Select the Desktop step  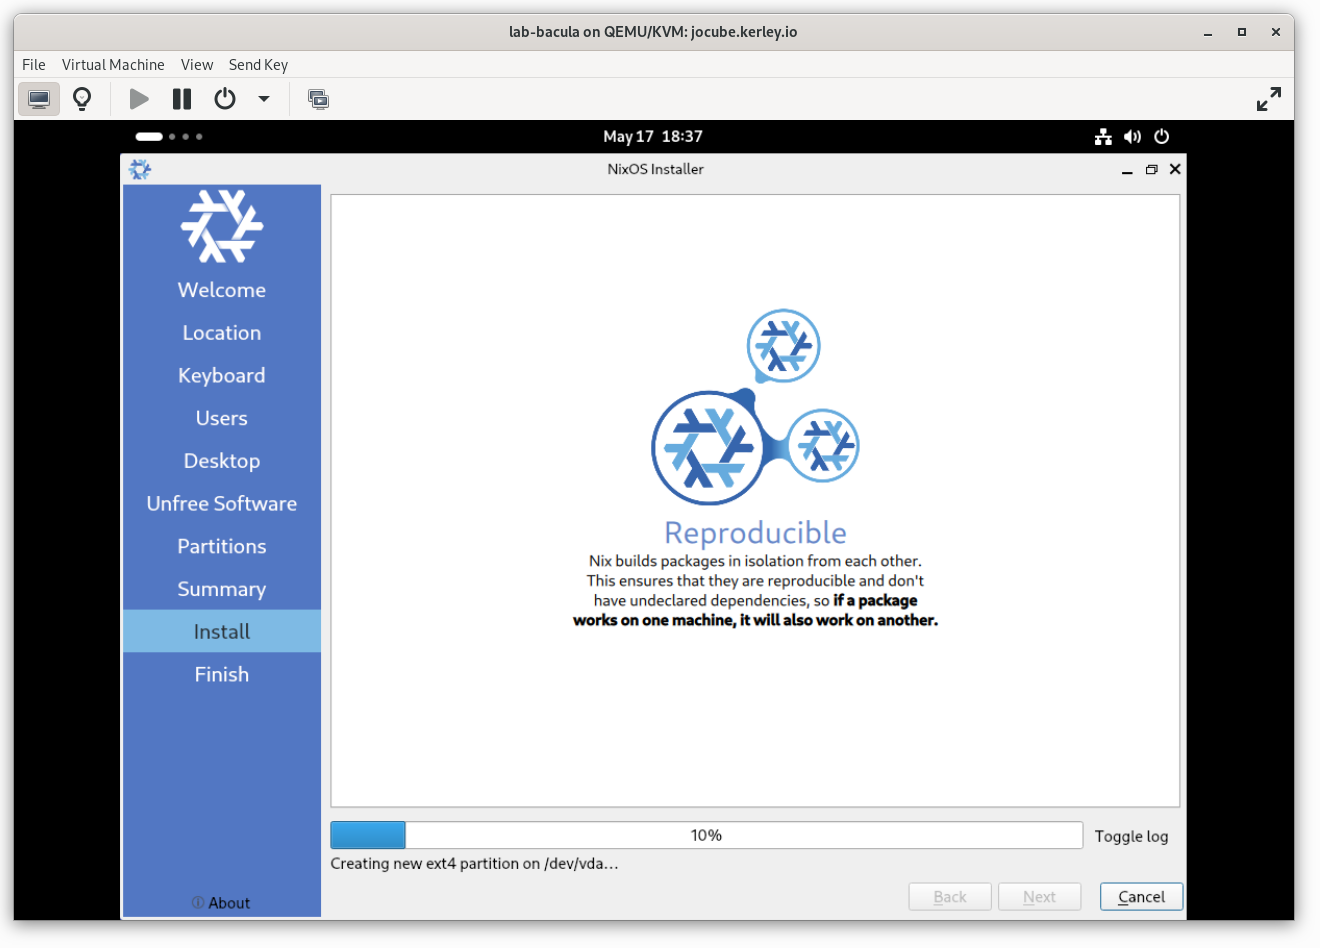pyautogui.click(x=222, y=461)
